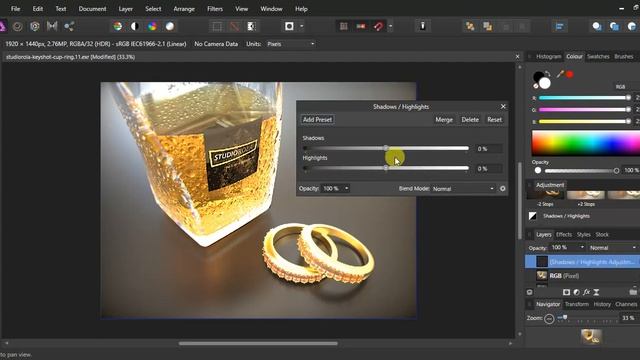Image resolution: width=640 pixels, height=360 pixels.
Task: Click Reset in Shadows / Highlights
Action: pyautogui.click(x=494, y=120)
